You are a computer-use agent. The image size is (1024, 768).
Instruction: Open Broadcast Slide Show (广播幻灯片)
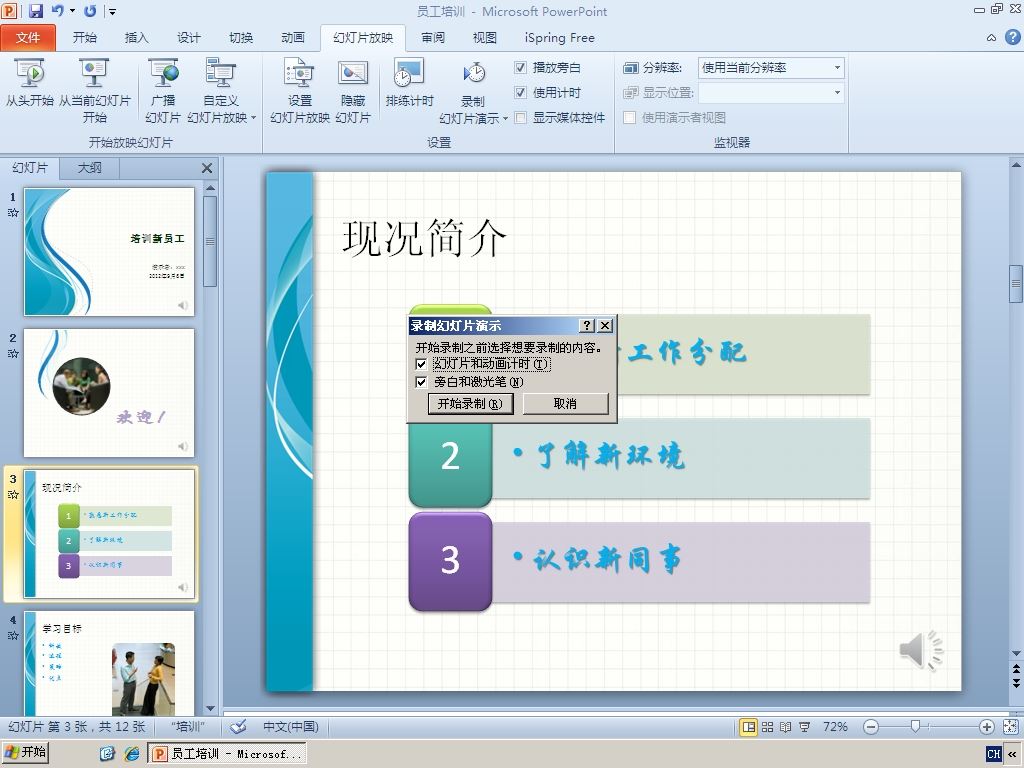163,90
